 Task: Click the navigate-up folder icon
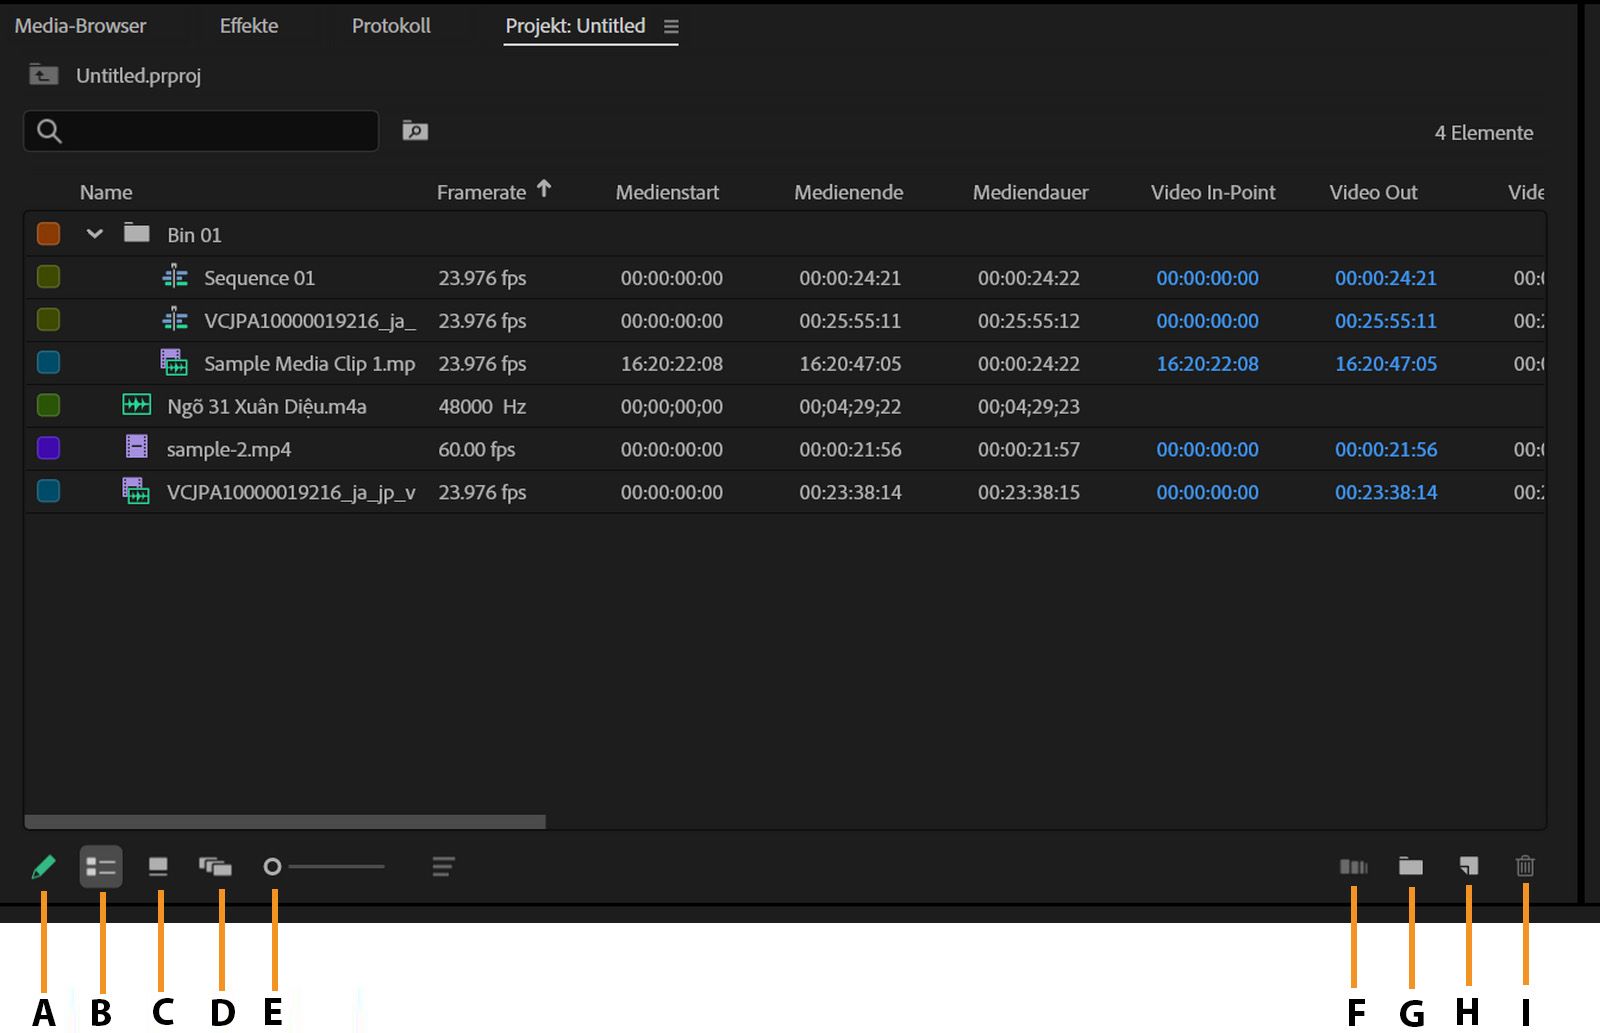pyautogui.click(x=44, y=75)
